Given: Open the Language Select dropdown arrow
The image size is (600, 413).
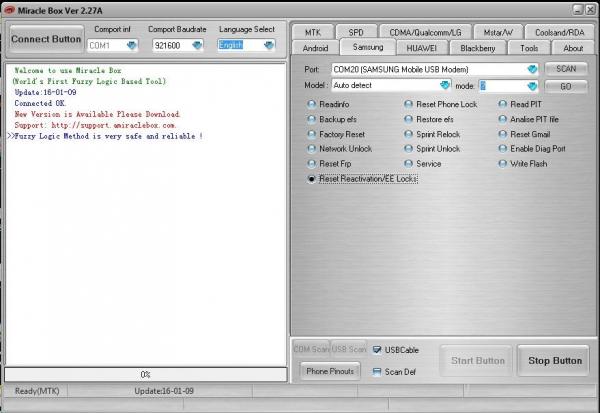Looking at the screenshot, I should point(269,45).
